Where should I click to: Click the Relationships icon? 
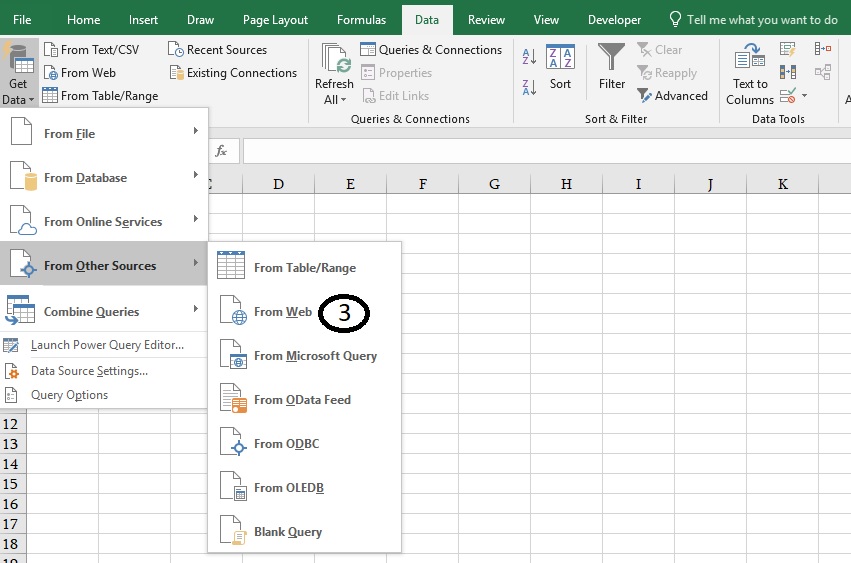[823, 72]
